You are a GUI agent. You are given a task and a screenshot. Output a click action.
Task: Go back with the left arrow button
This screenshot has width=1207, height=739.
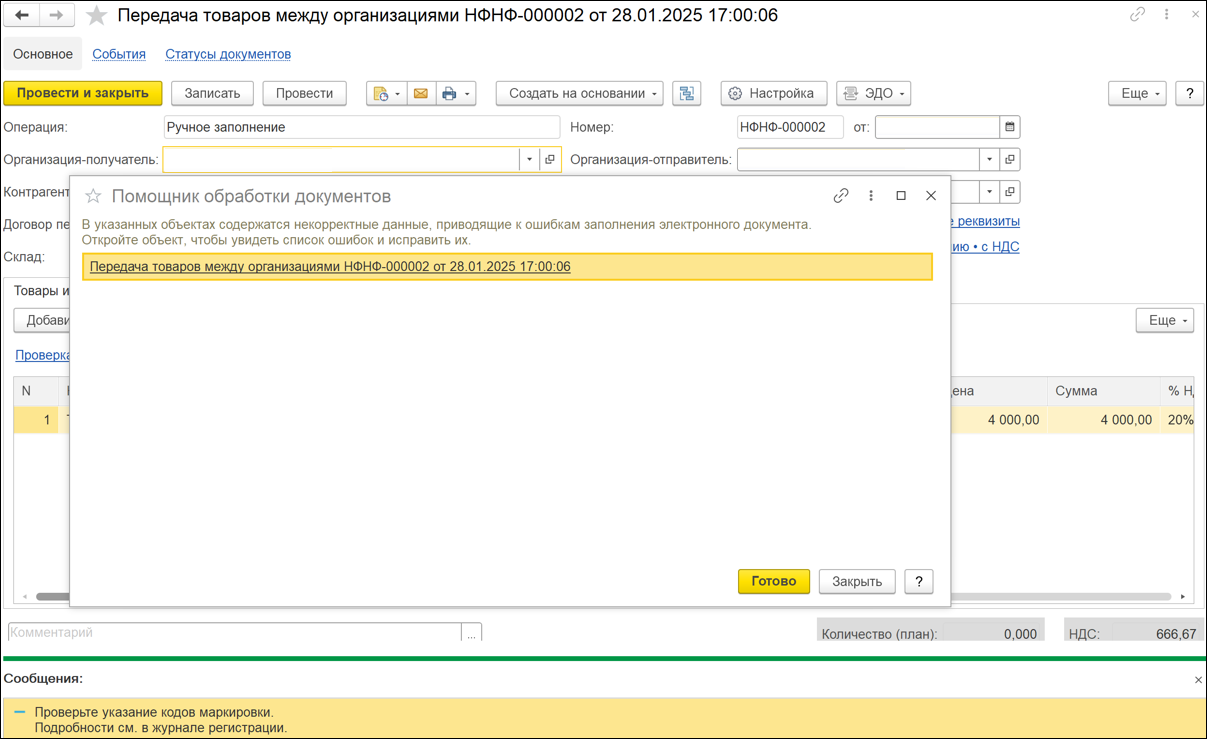click(x=22, y=15)
